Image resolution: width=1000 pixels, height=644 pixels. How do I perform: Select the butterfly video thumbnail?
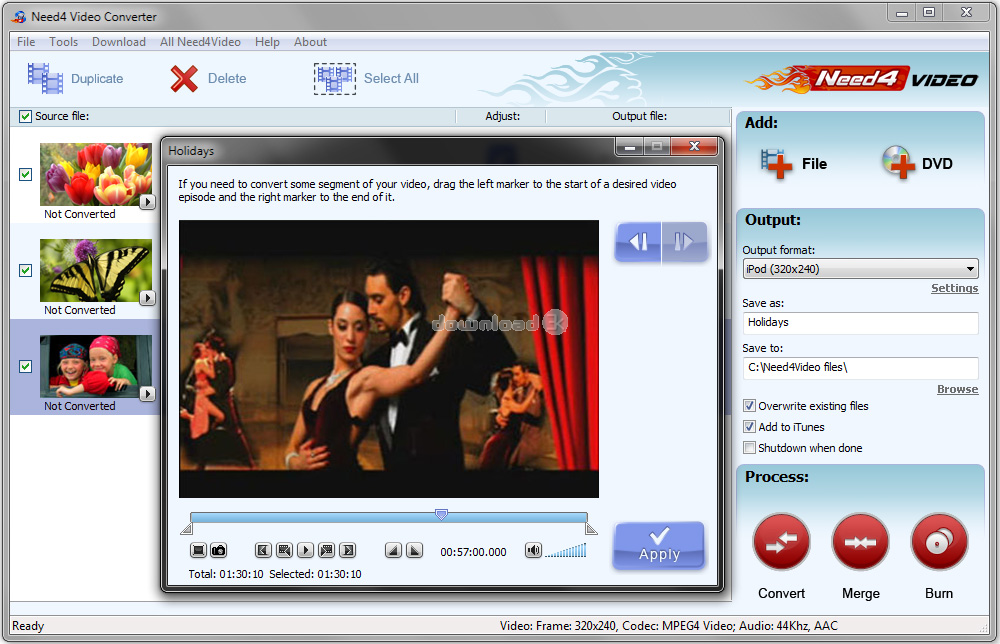coord(96,270)
